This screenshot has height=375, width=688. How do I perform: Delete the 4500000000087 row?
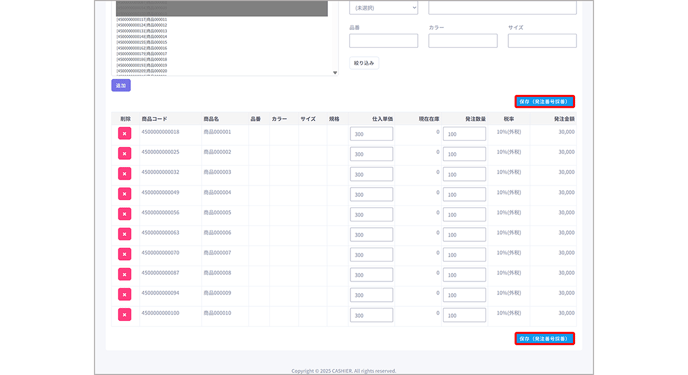coord(125,275)
